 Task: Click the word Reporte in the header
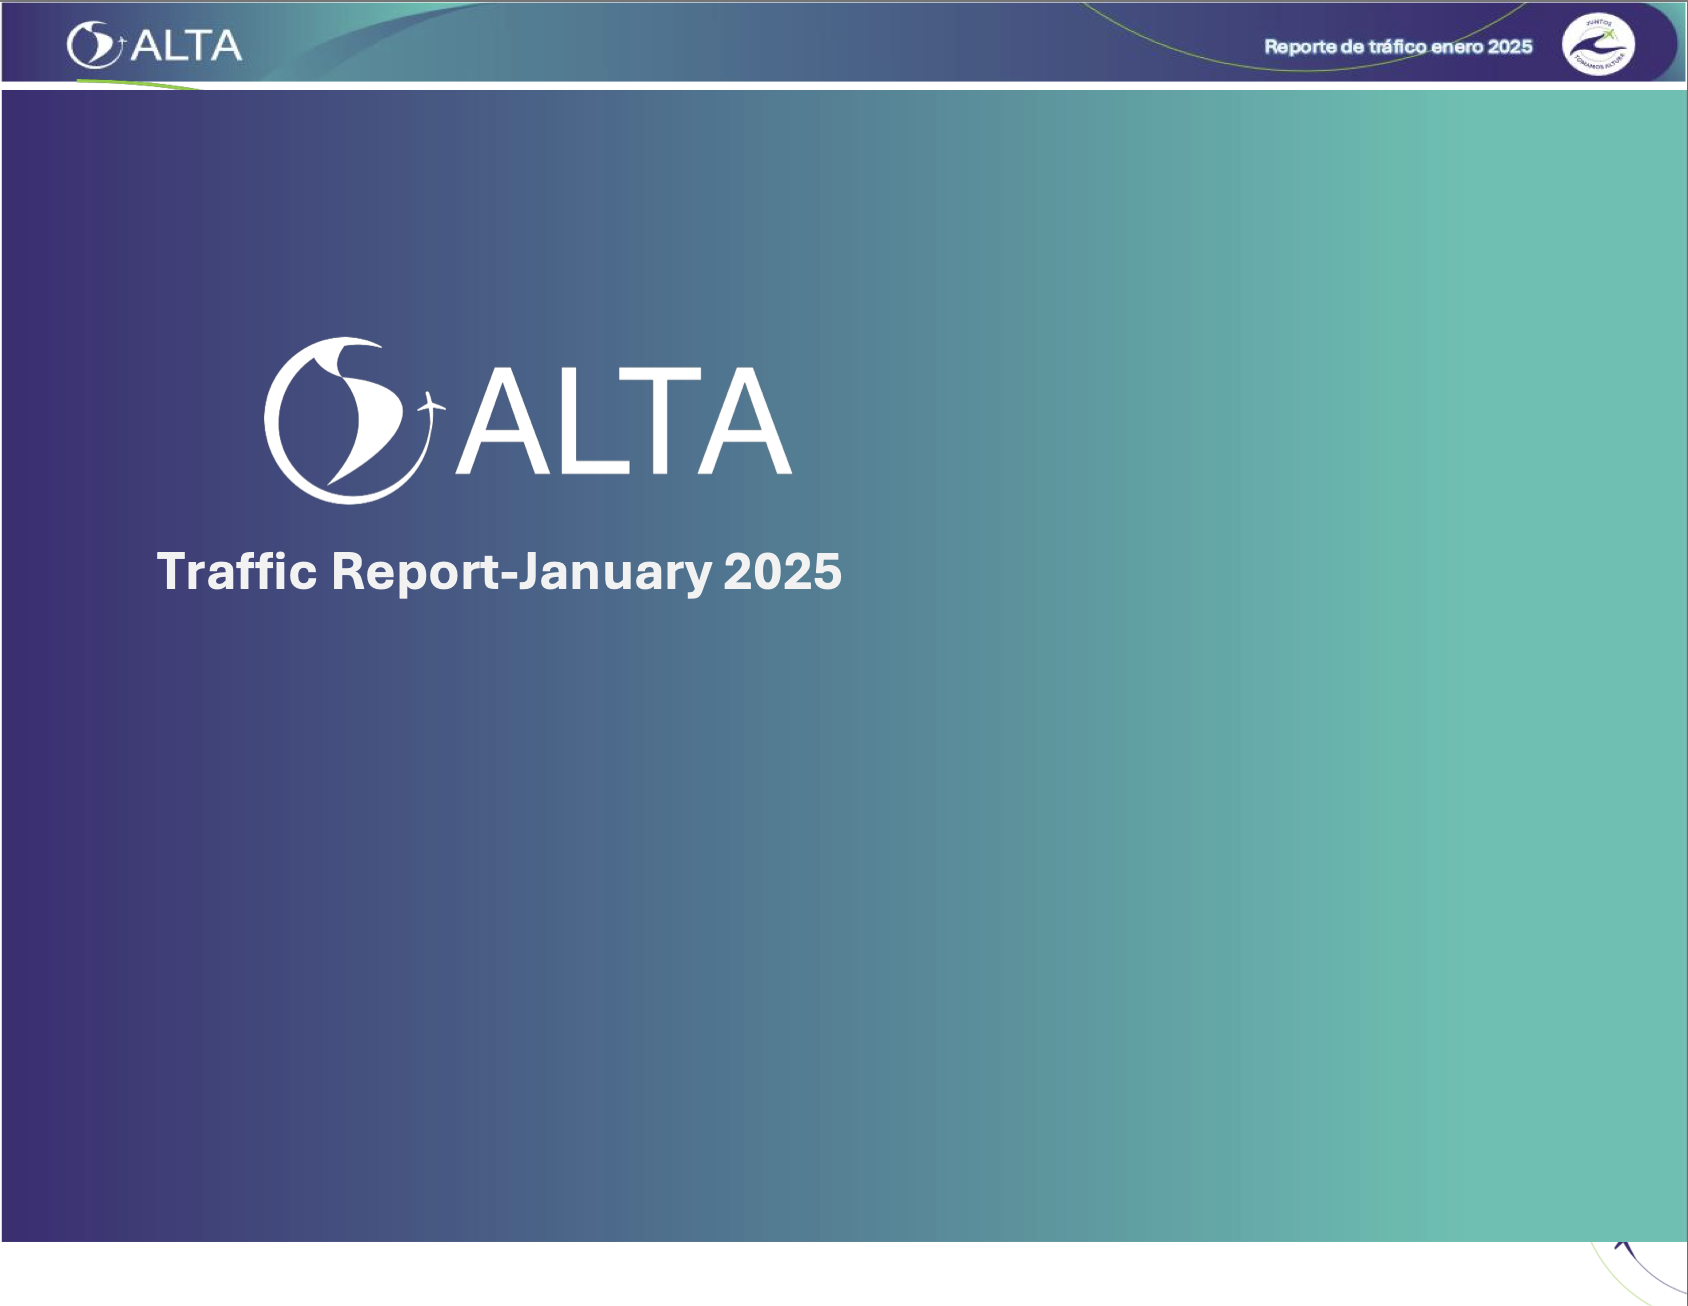[1300, 47]
